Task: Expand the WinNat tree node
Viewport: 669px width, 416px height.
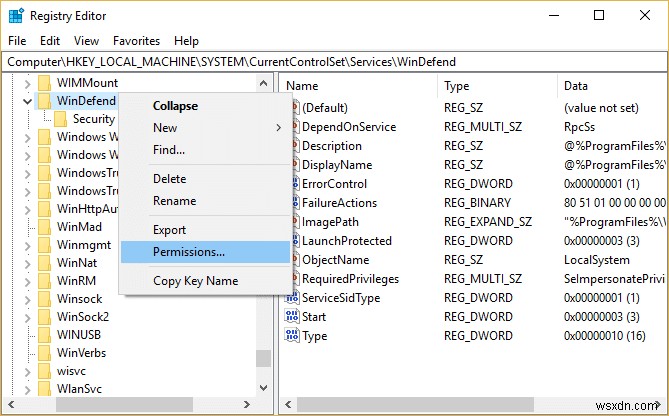Action: point(28,263)
